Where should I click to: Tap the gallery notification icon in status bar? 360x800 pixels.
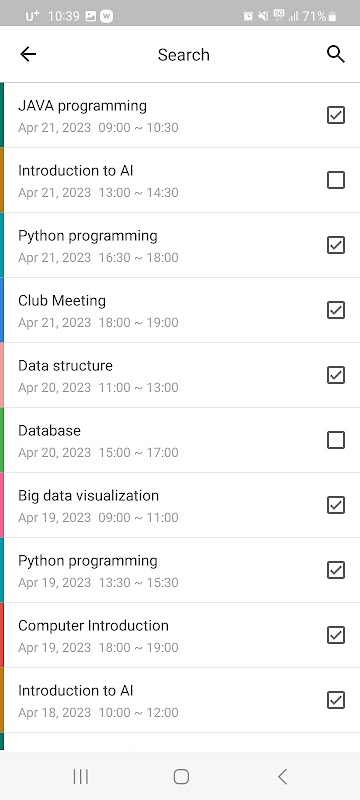pos(91,16)
